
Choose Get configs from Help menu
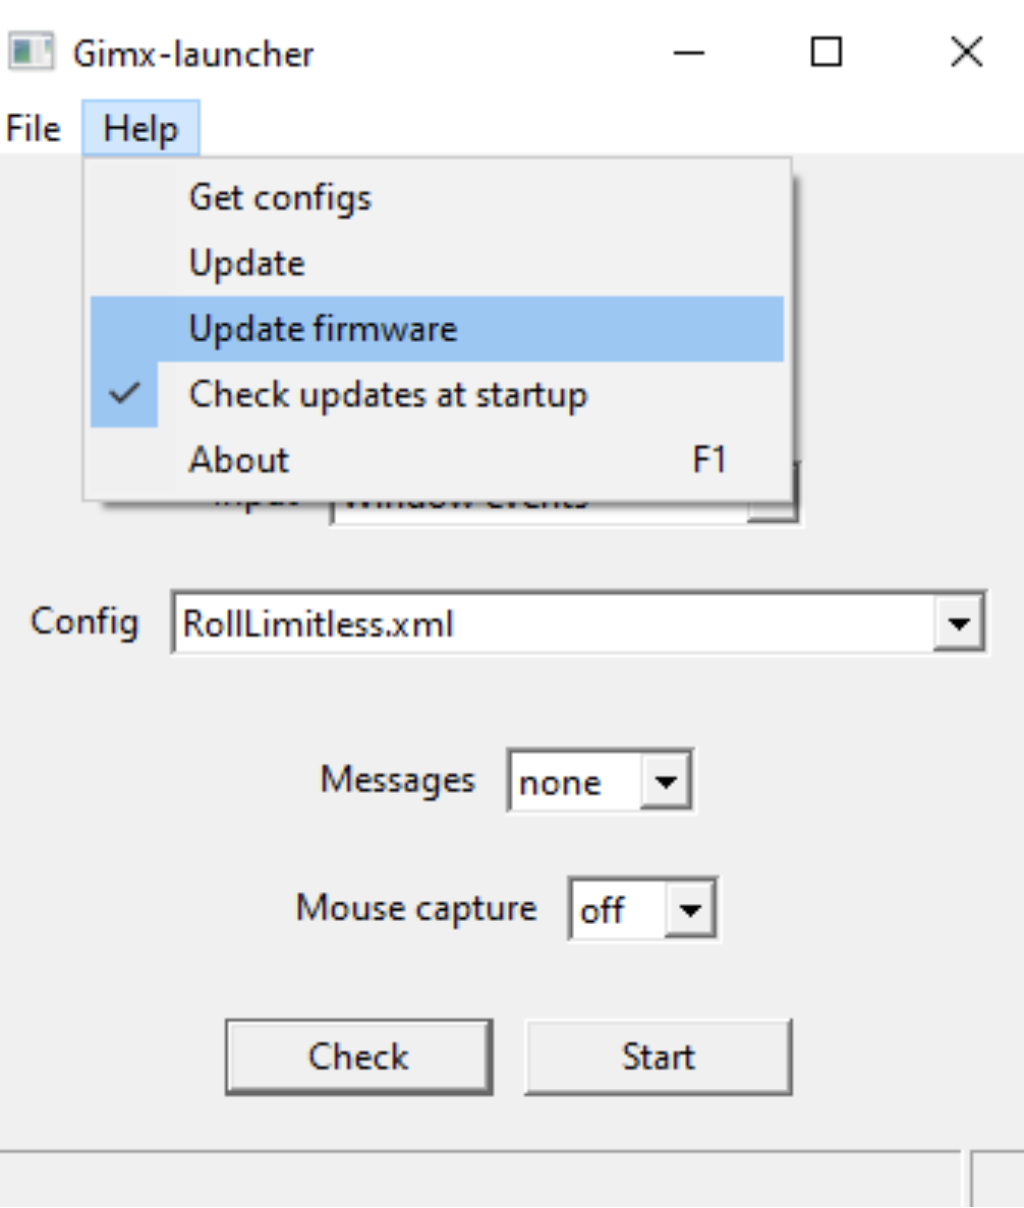[x=280, y=198]
